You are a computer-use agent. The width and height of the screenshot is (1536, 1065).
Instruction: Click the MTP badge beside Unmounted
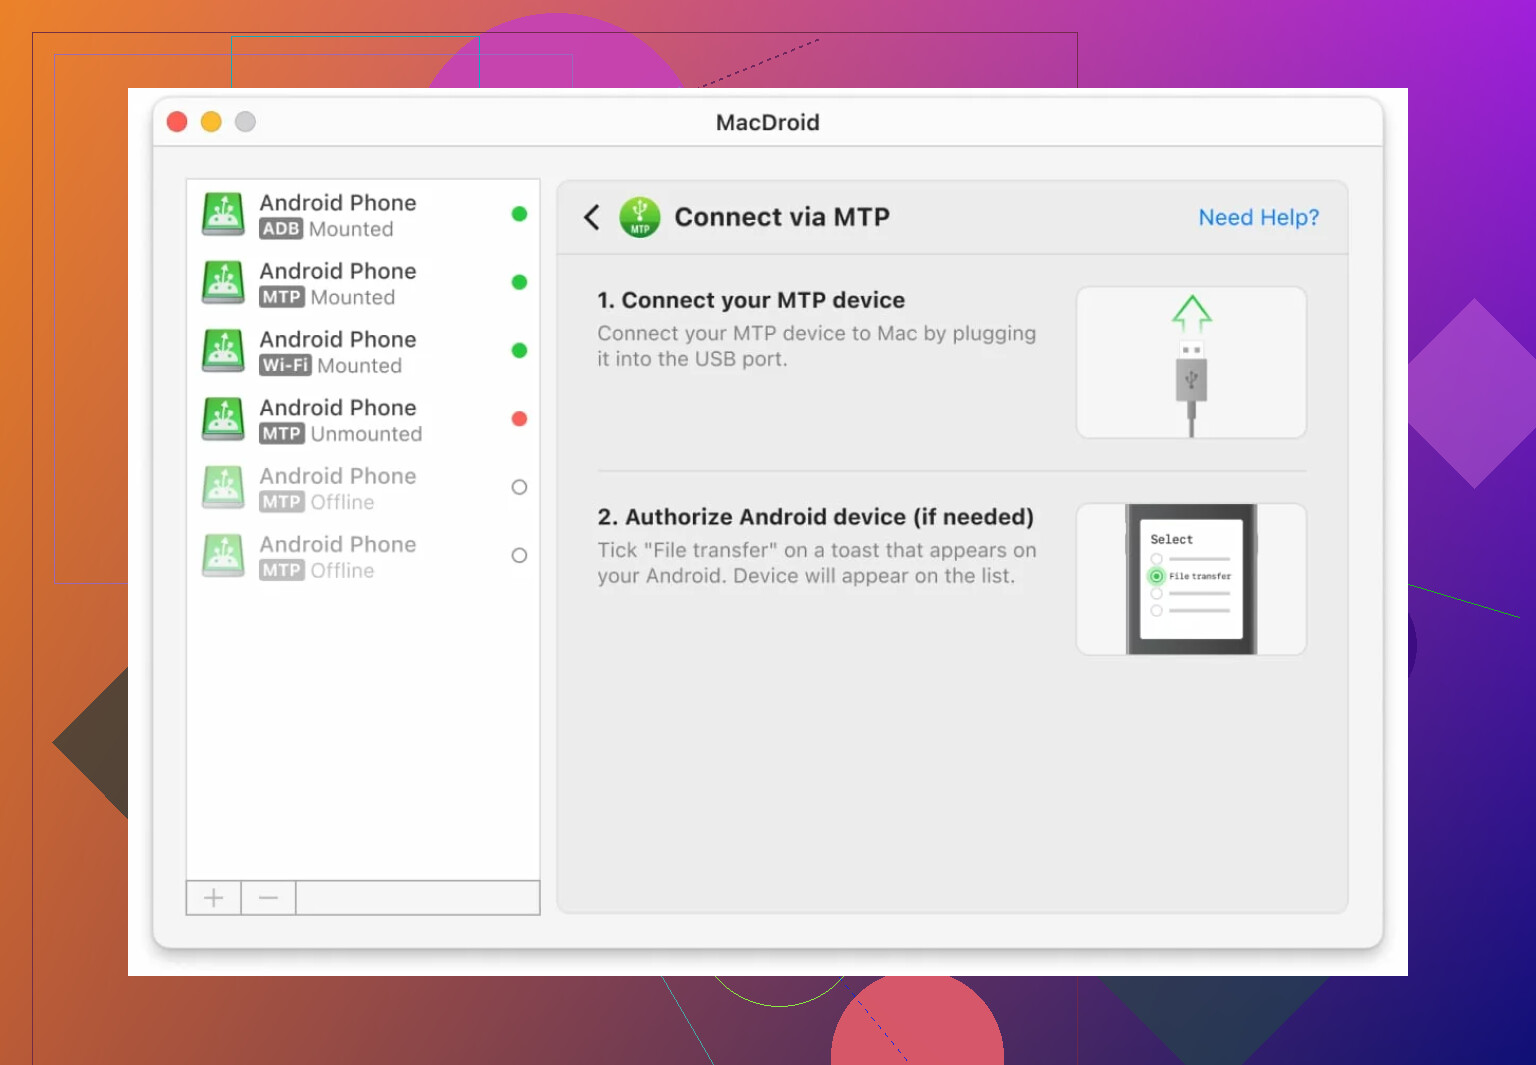281,434
